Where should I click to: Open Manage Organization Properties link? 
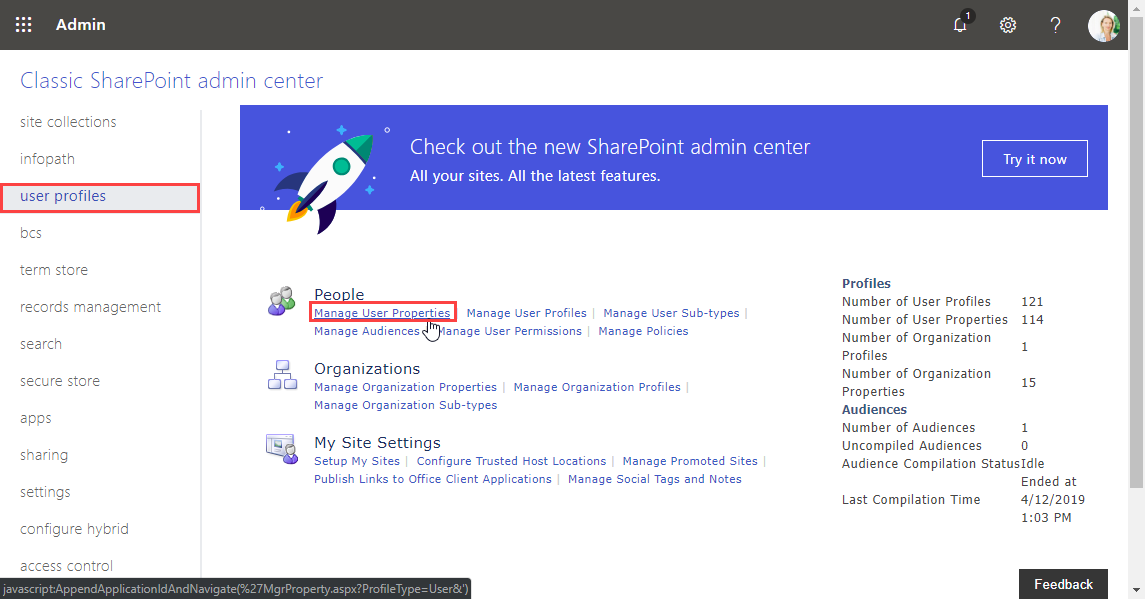[405, 387]
